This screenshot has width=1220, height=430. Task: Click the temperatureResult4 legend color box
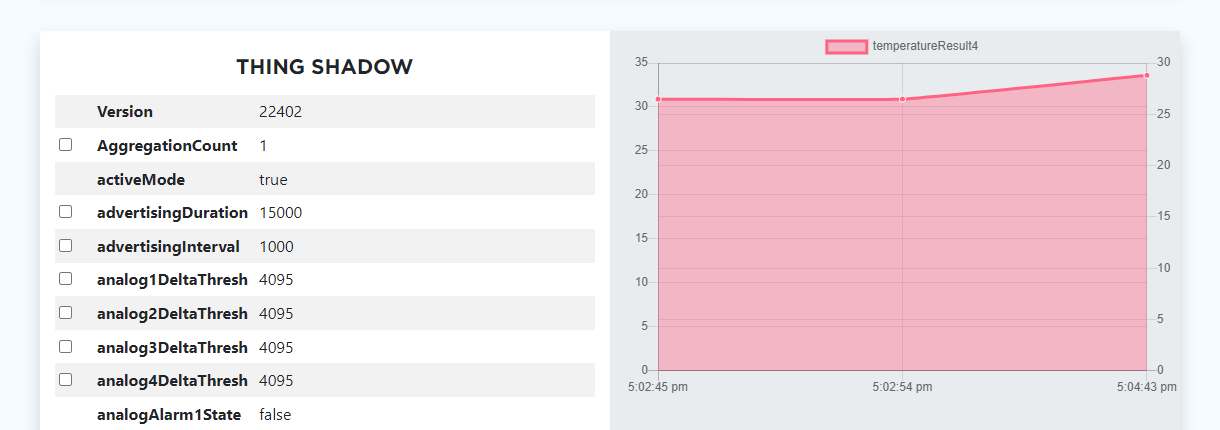point(846,46)
